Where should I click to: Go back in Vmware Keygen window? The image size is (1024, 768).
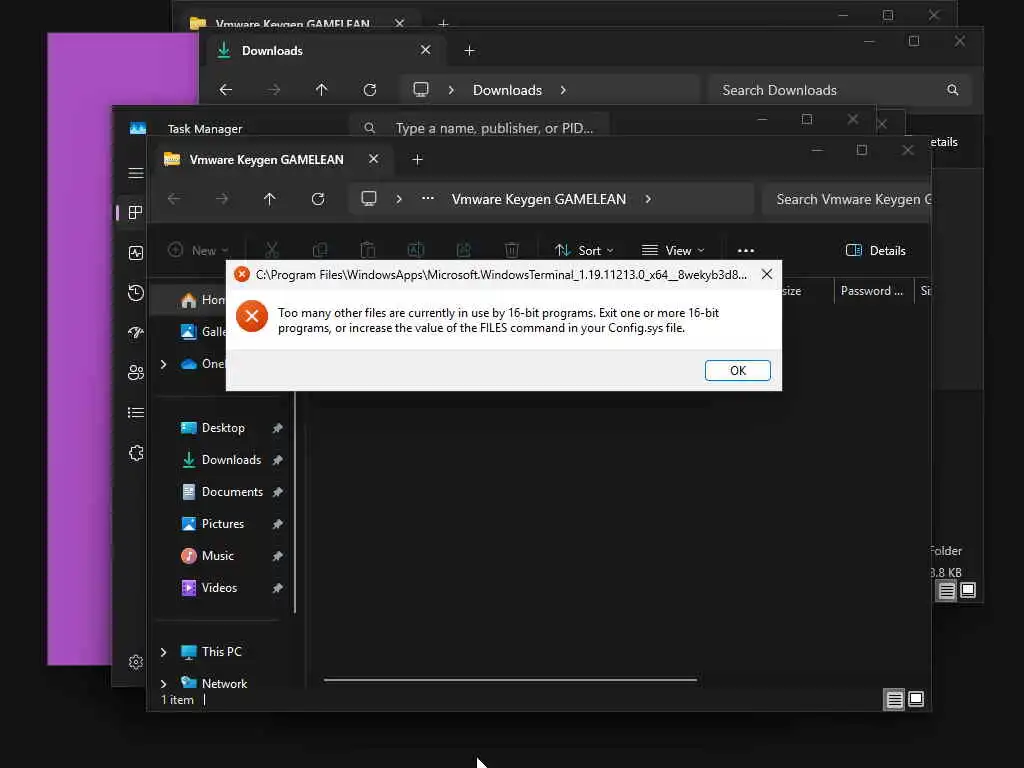click(174, 199)
